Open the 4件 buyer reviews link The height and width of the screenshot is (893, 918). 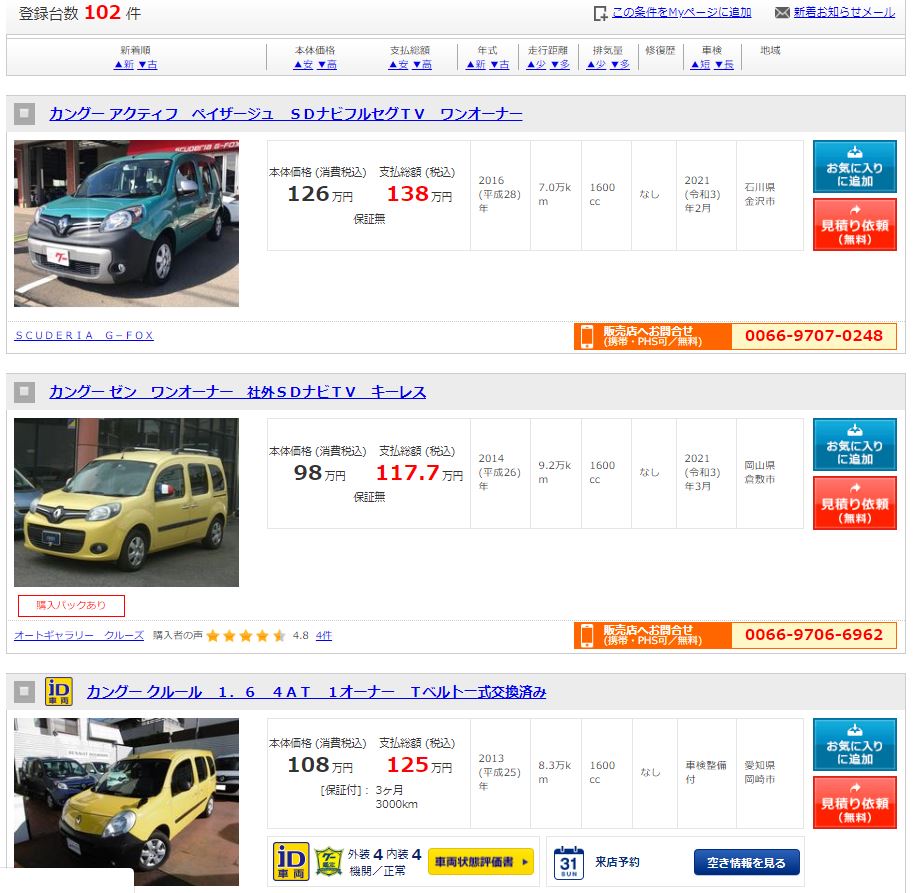coord(324,635)
